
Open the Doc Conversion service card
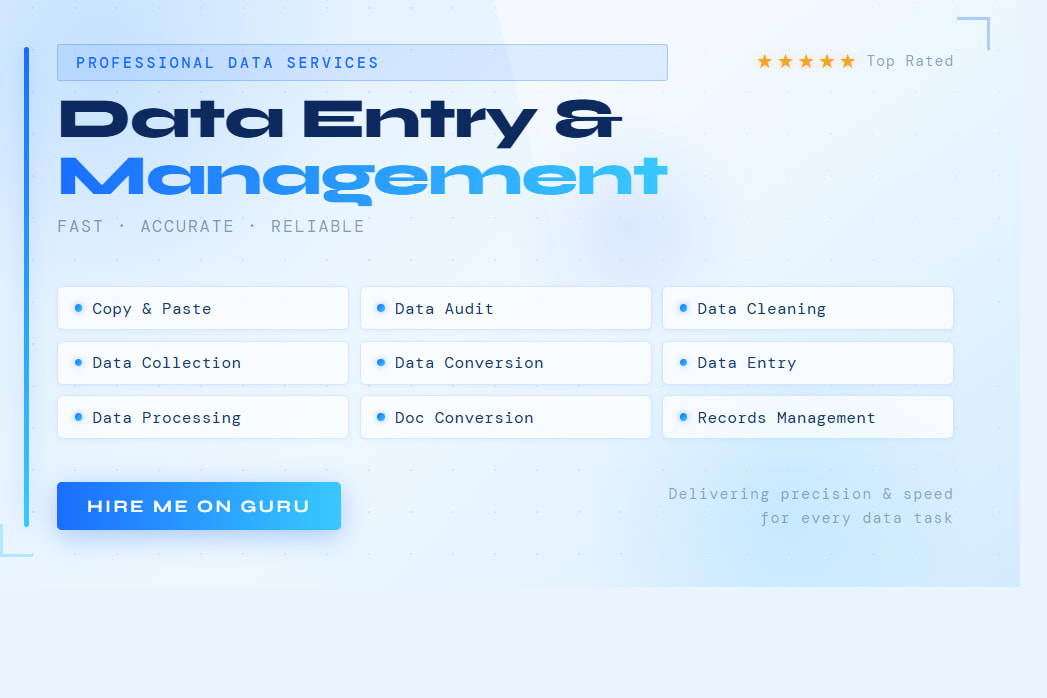pyautogui.click(x=505, y=417)
